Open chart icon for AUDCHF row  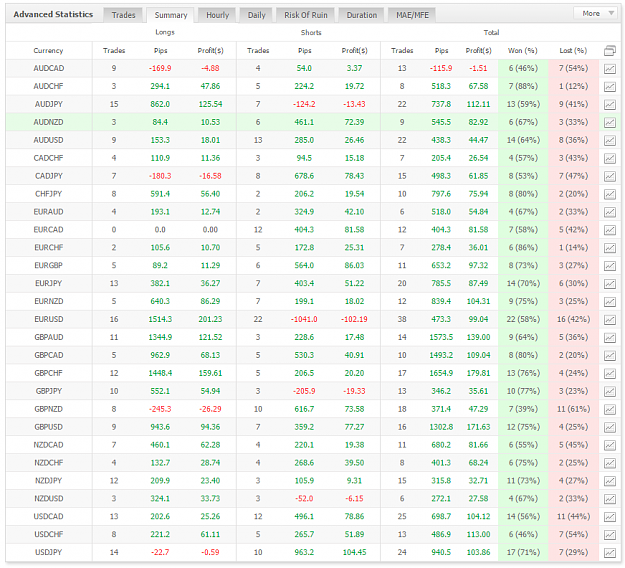pos(609,86)
